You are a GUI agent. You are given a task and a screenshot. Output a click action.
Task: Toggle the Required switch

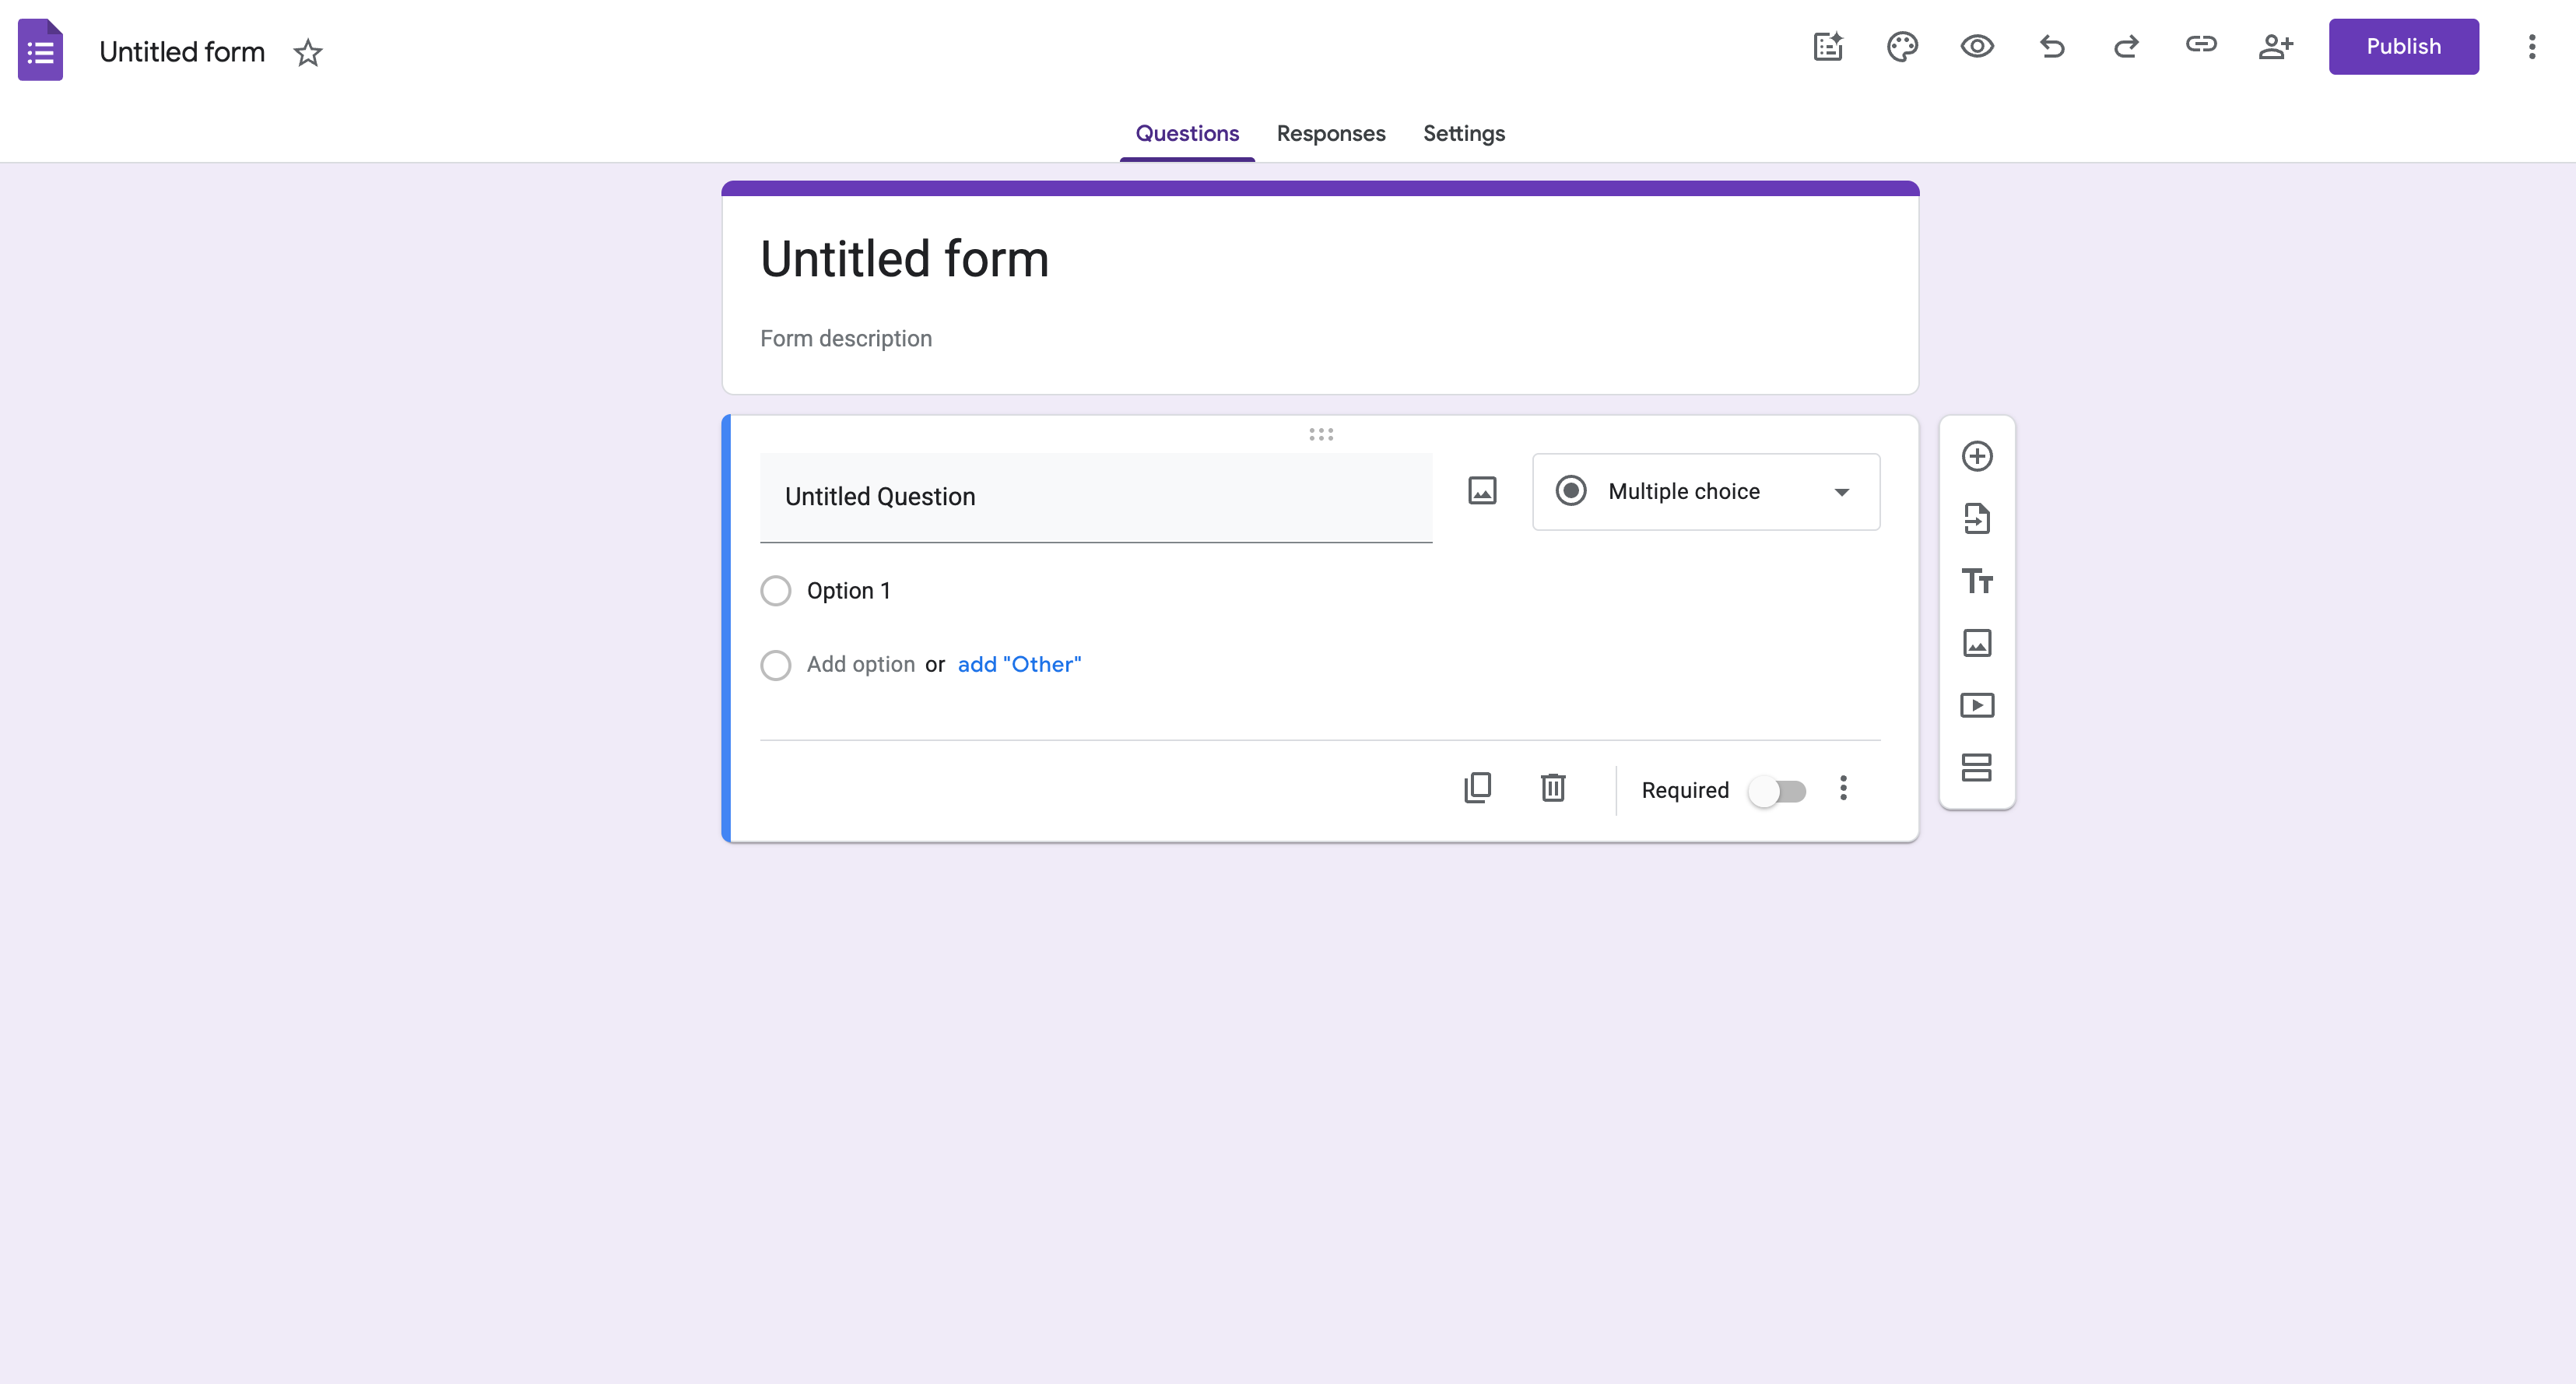(x=1777, y=791)
